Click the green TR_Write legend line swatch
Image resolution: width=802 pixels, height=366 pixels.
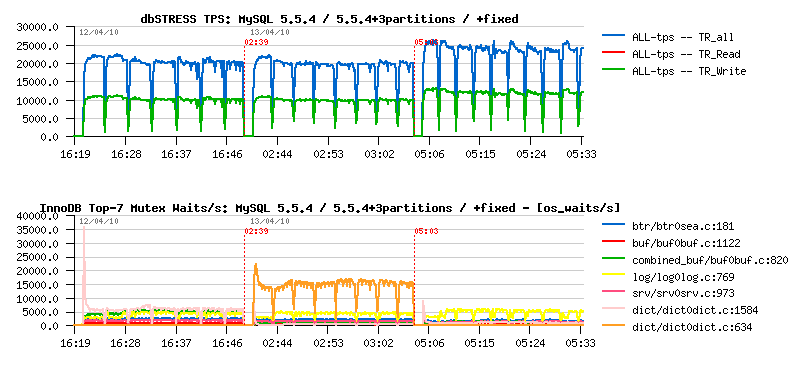(613, 70)
